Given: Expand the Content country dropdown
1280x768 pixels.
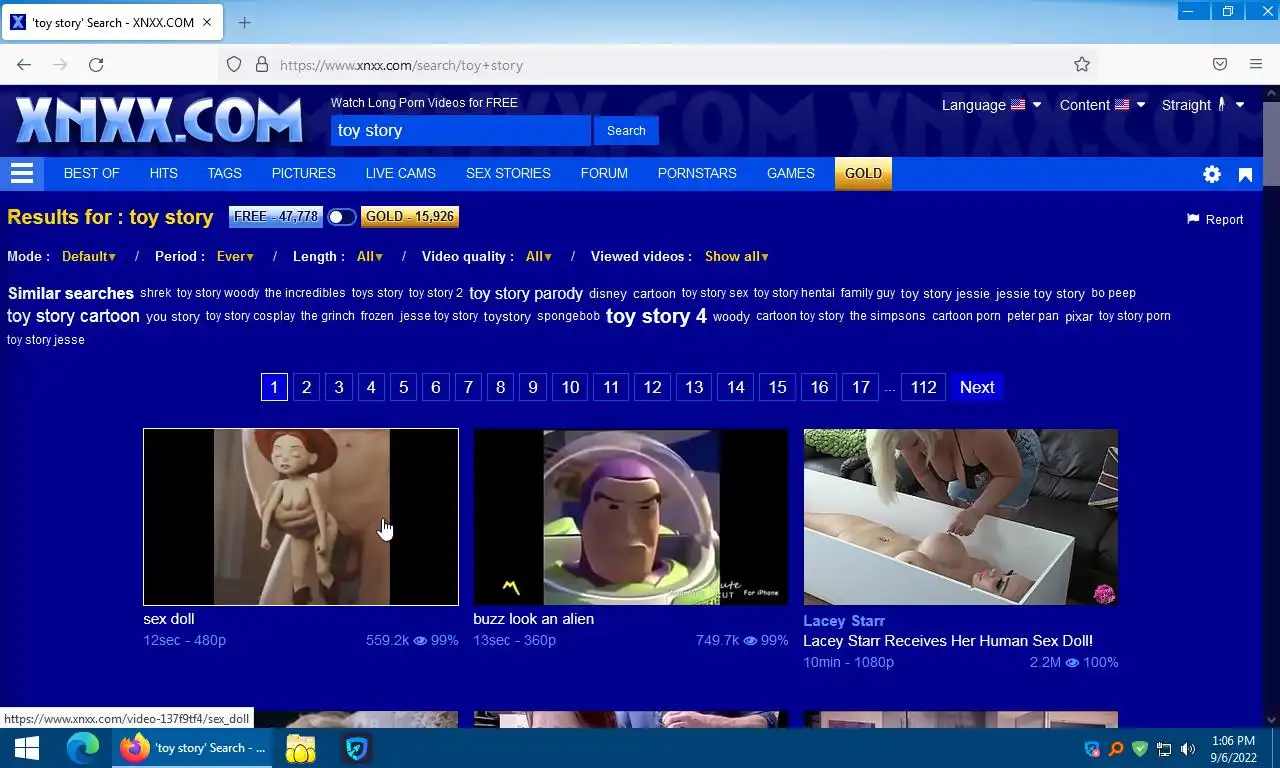Looking at the screenshot, I should click(1102, 105).
